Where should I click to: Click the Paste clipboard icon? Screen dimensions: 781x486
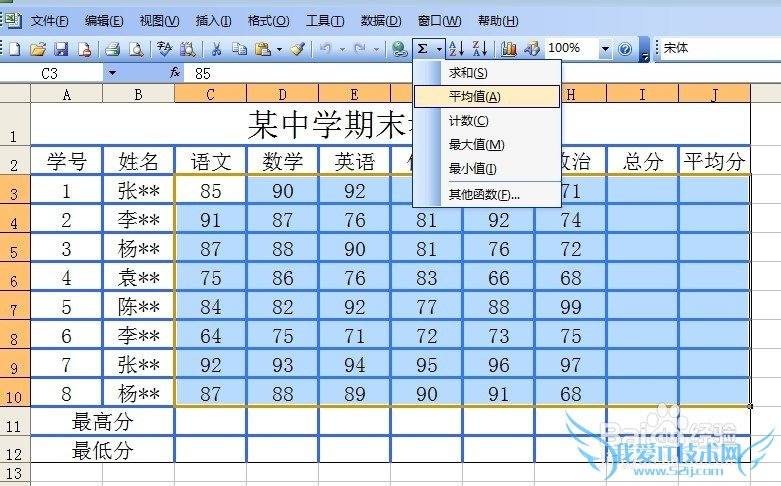coord(262,49)
